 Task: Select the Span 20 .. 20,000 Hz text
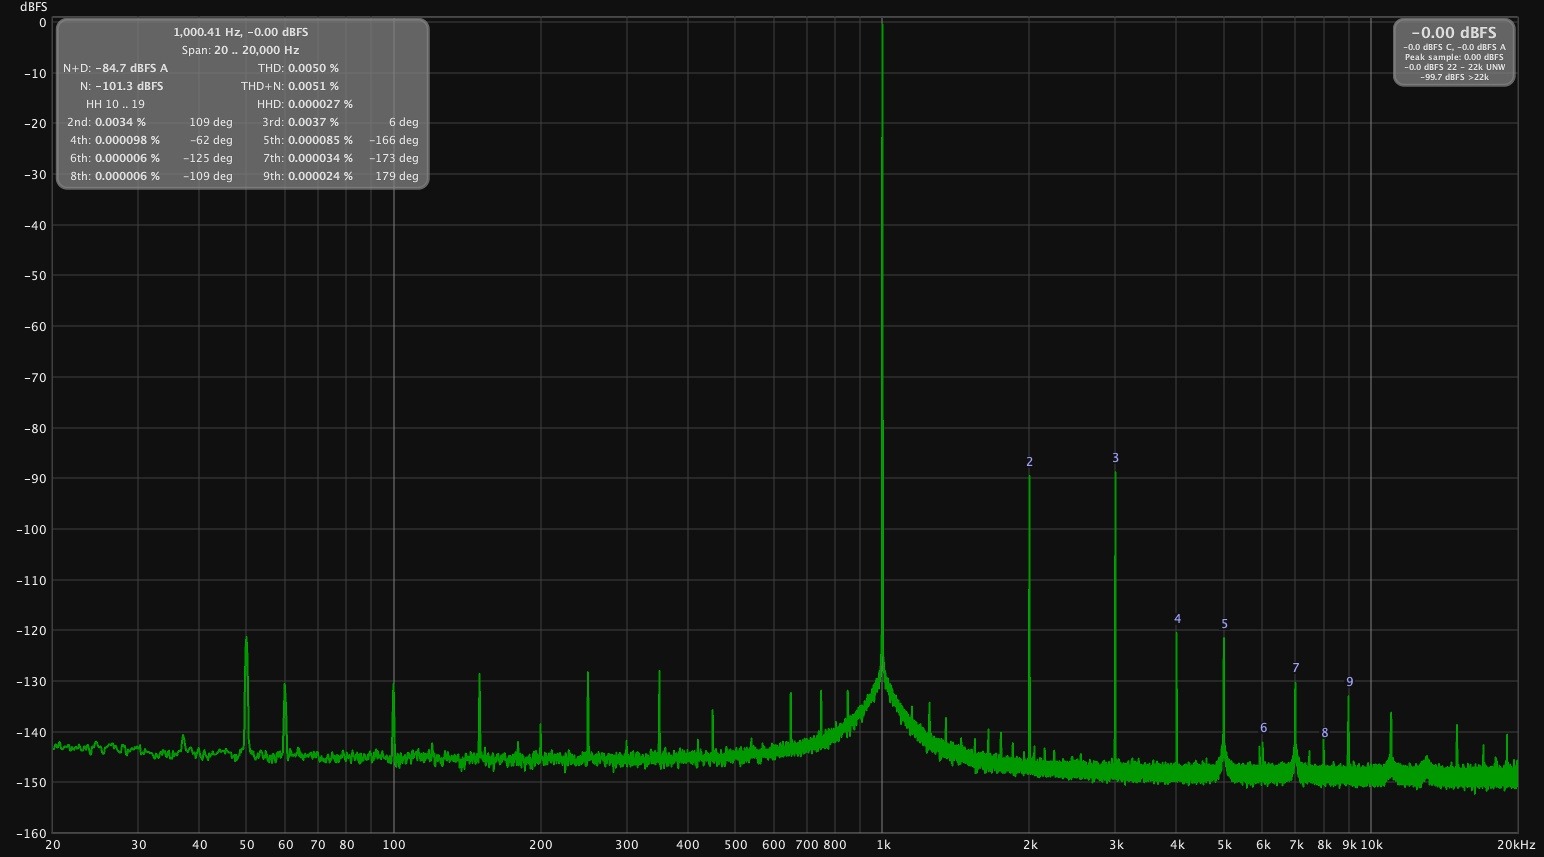pyautogui.click(x=241, y=50)
